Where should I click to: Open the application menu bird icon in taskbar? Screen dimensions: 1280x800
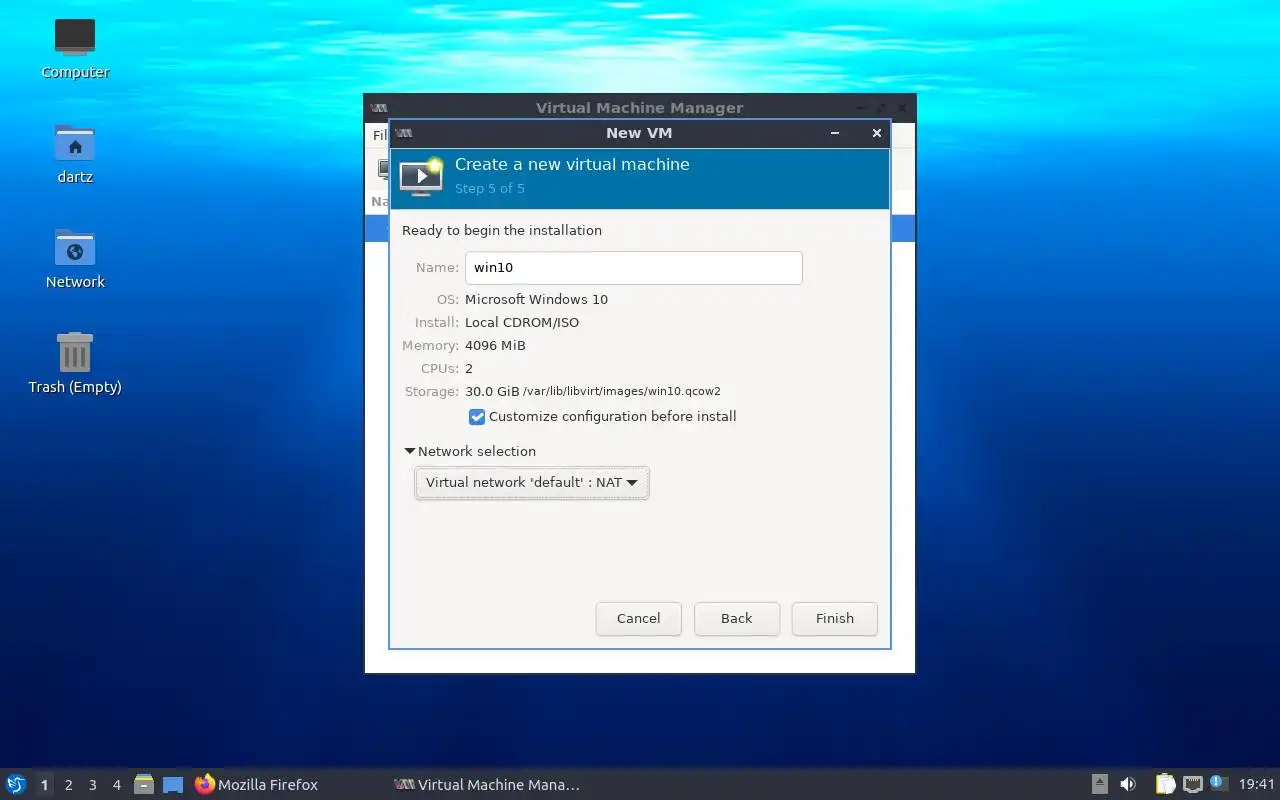point(16,784)
